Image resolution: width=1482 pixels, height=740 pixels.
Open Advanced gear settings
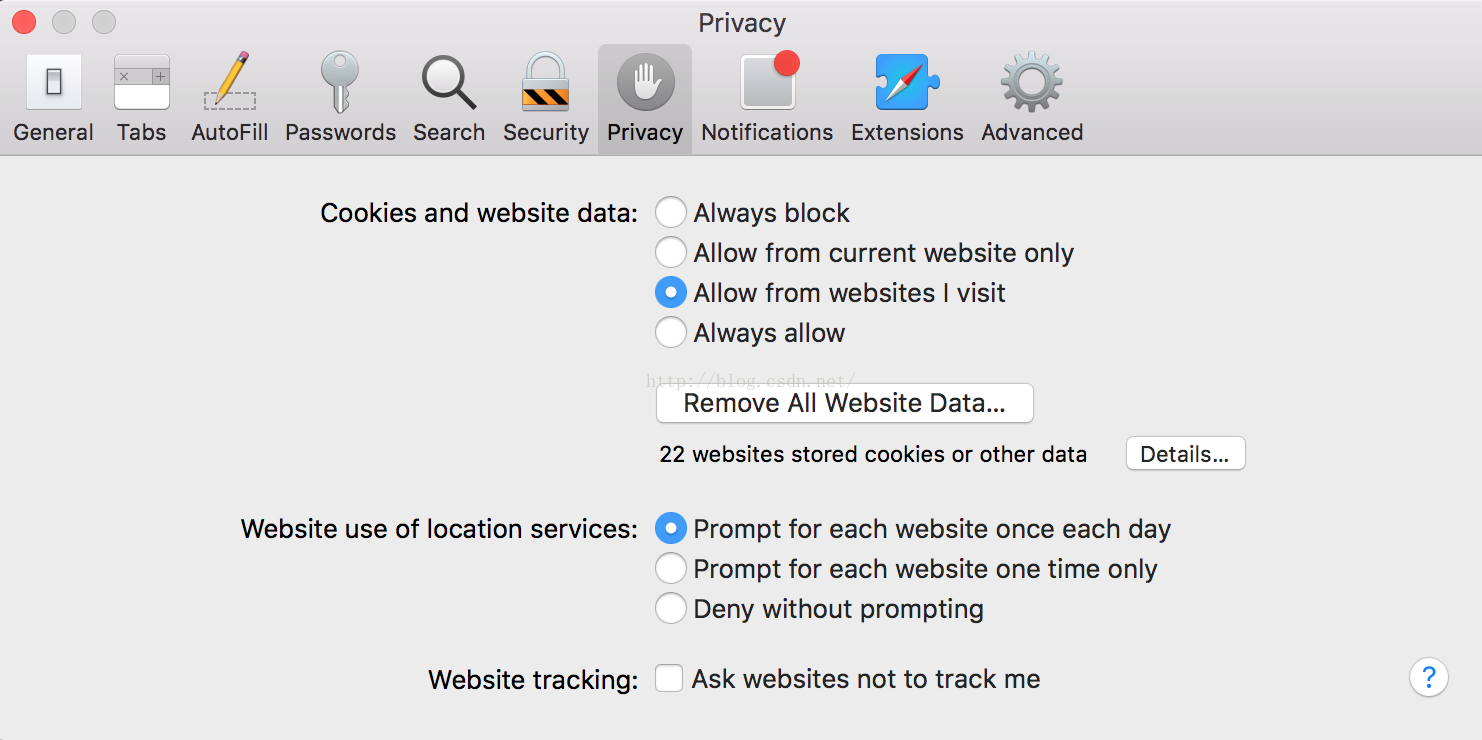1032,98
